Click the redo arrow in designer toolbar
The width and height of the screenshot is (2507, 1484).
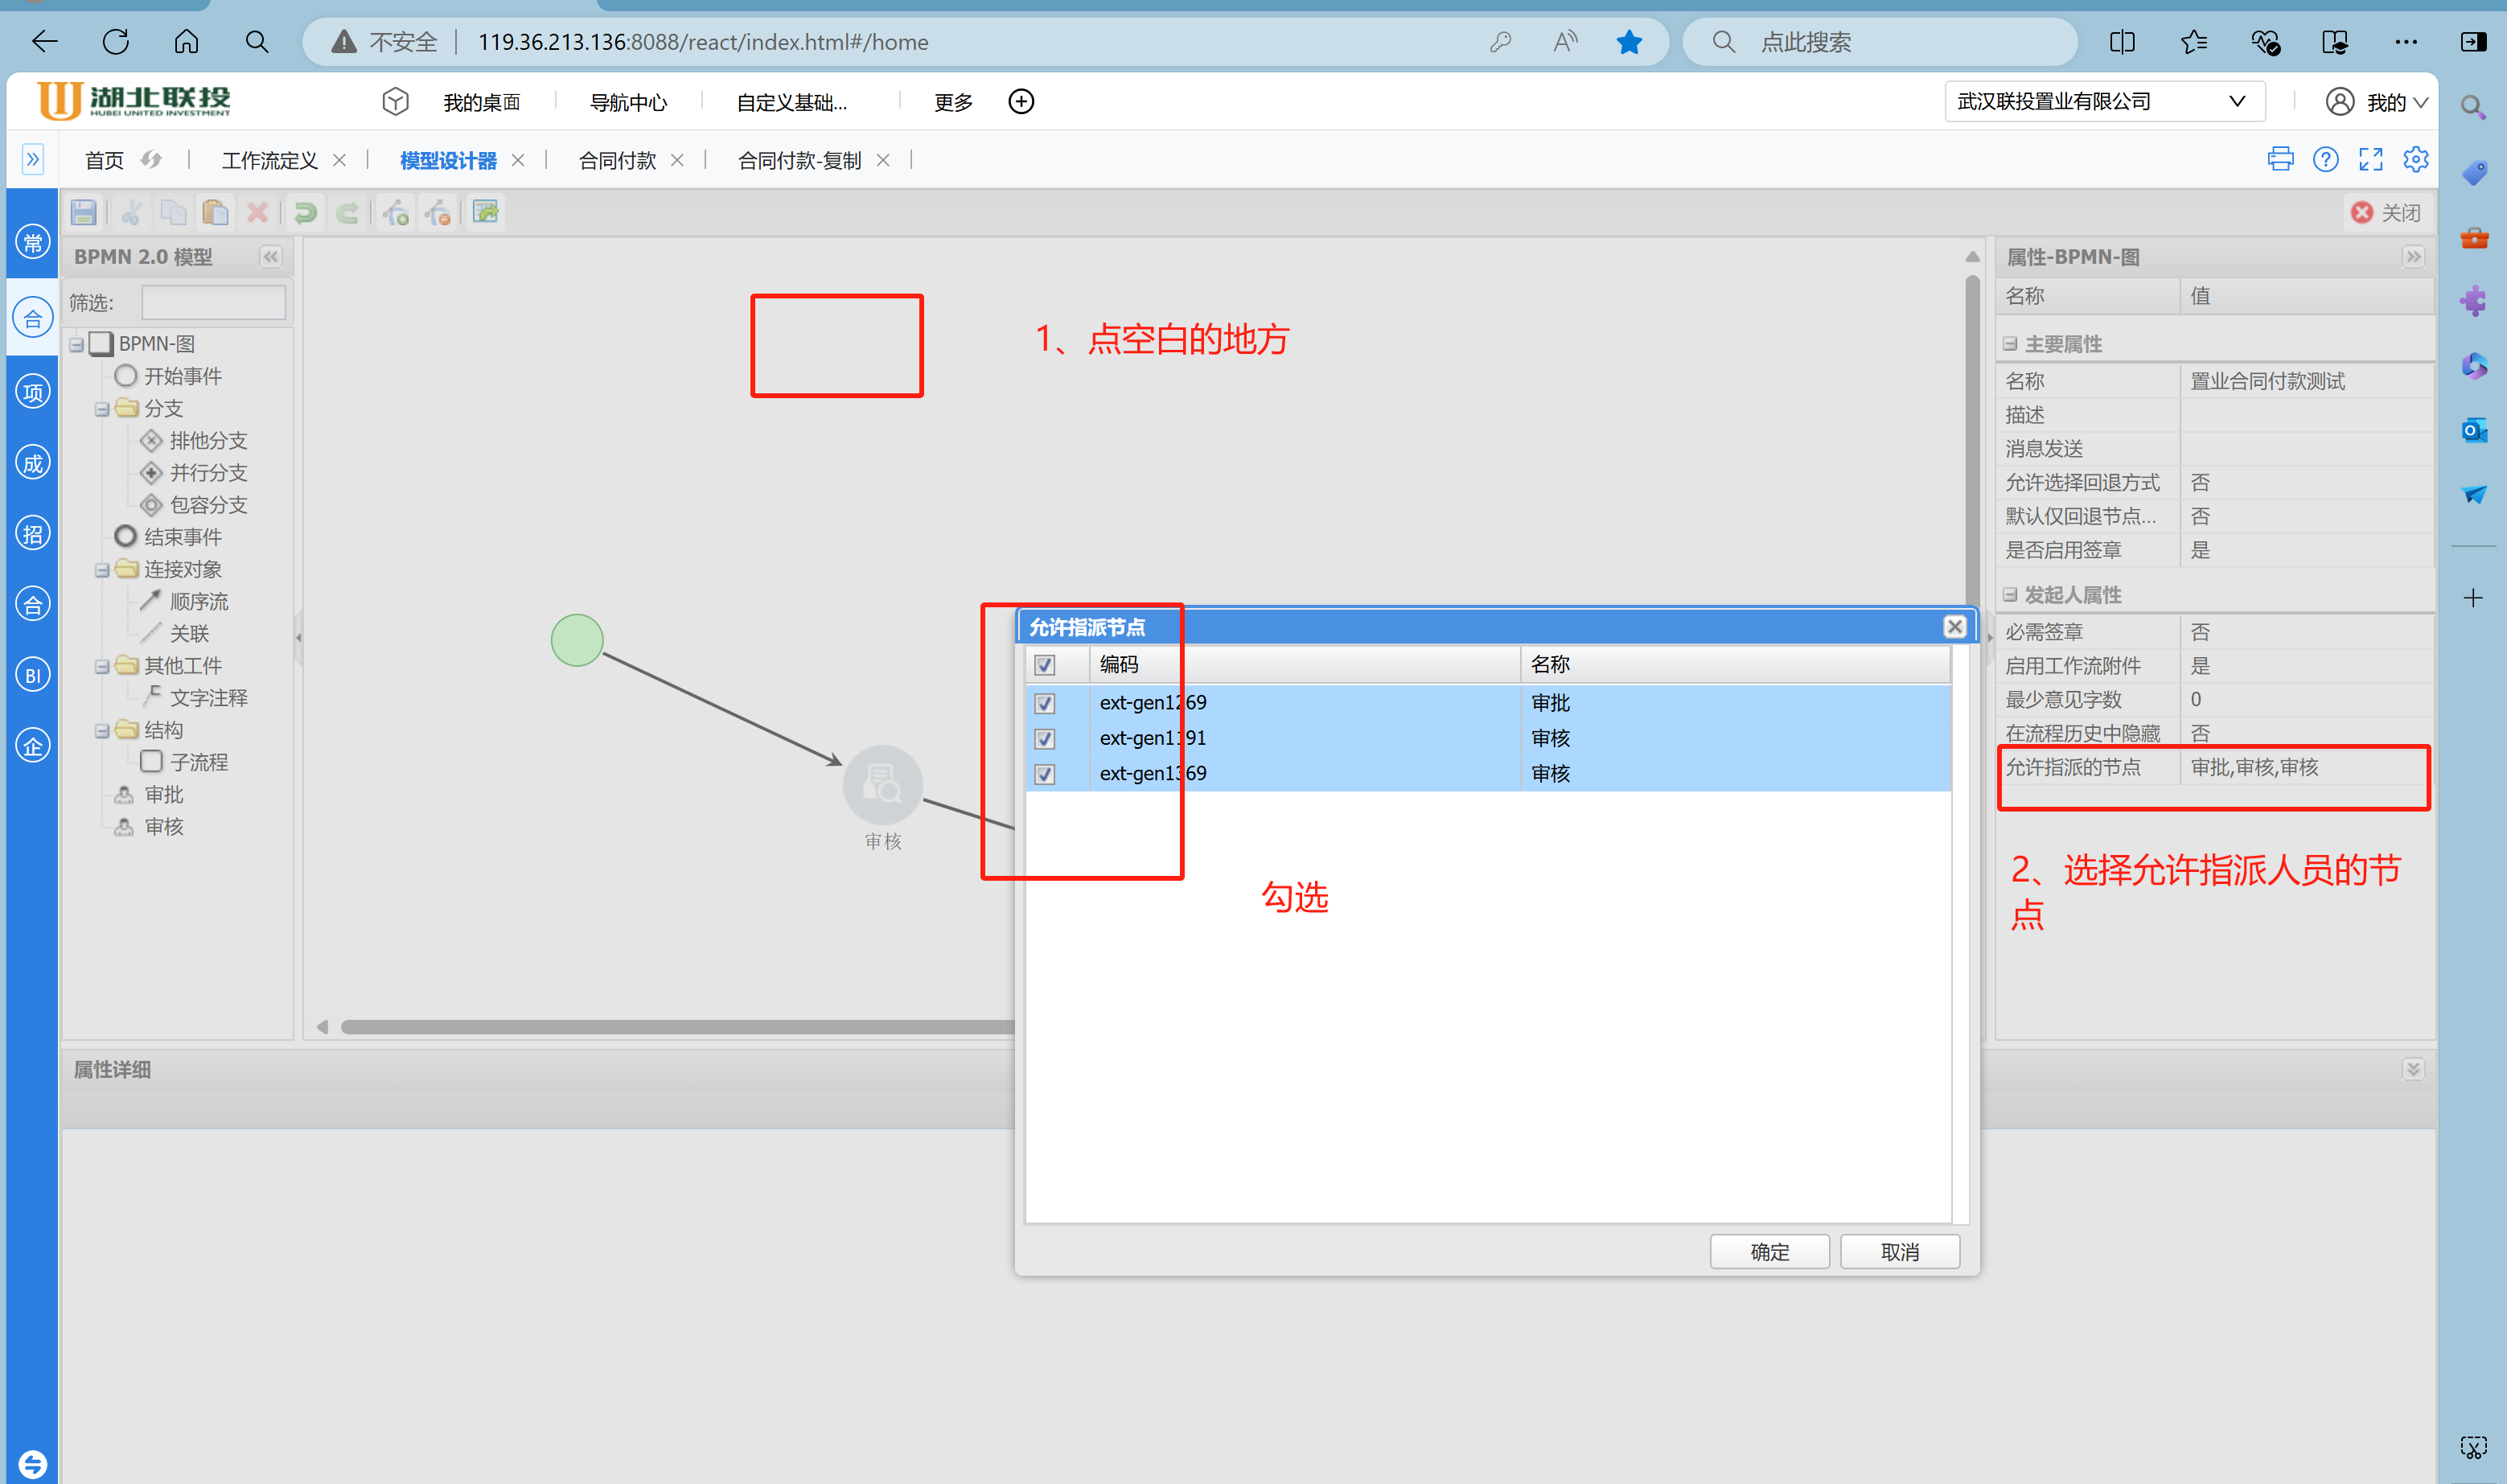pyautogui.click(x=347, y=212)
